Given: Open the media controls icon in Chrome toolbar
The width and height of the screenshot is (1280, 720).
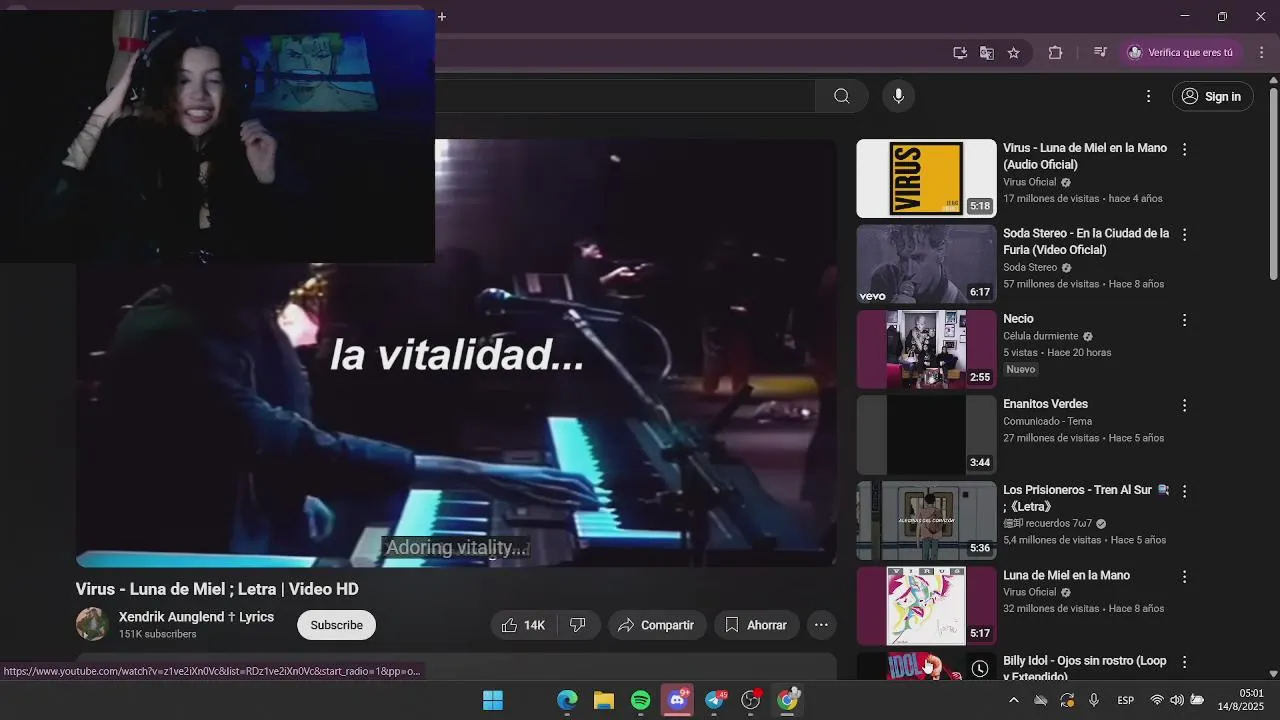Looking at the screenshot, I should coord(1100,53).
